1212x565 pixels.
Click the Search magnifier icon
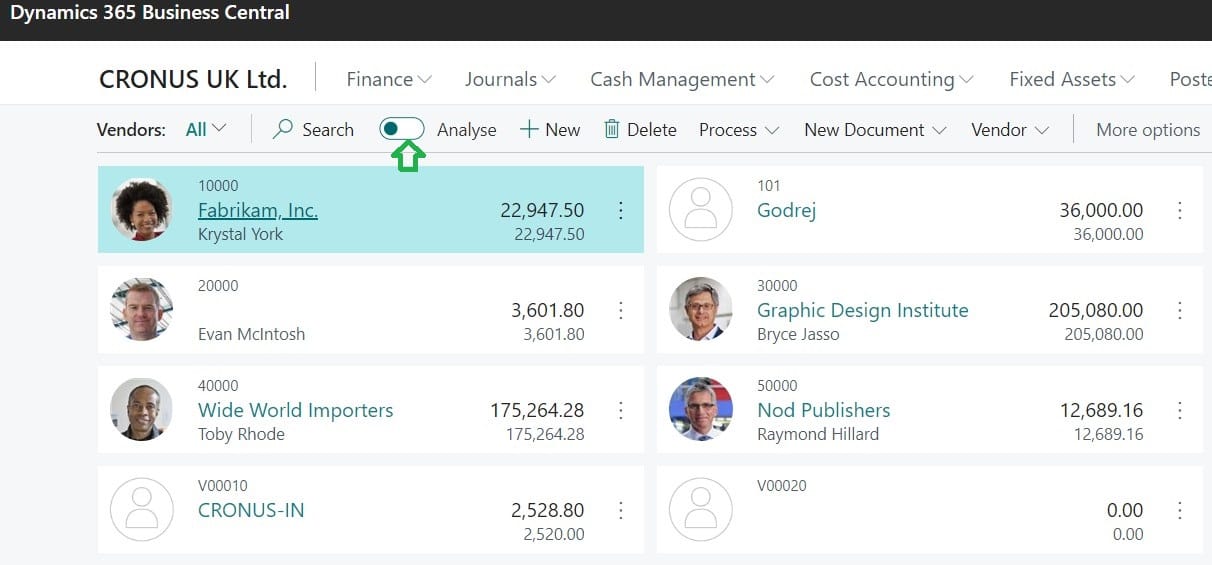(283, 129)
